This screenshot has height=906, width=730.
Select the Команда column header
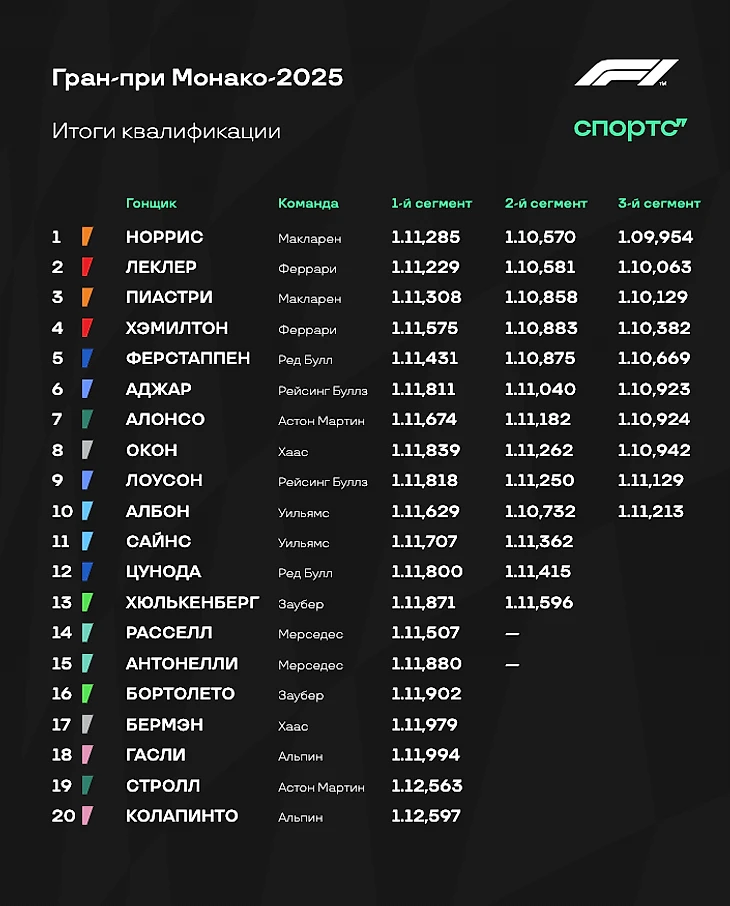click(x=308, y=203)
